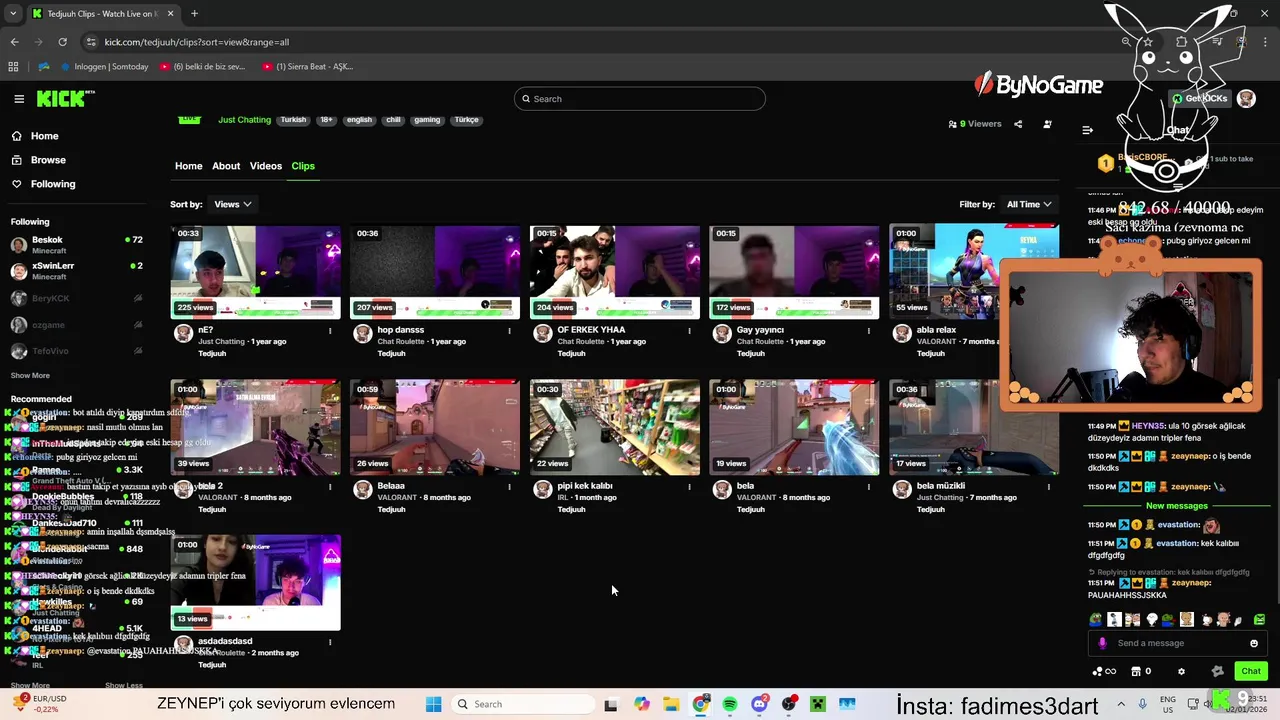Screen dimensions: 1280x720
Task: Click the Kick search field
Action: tap(640, 99)
